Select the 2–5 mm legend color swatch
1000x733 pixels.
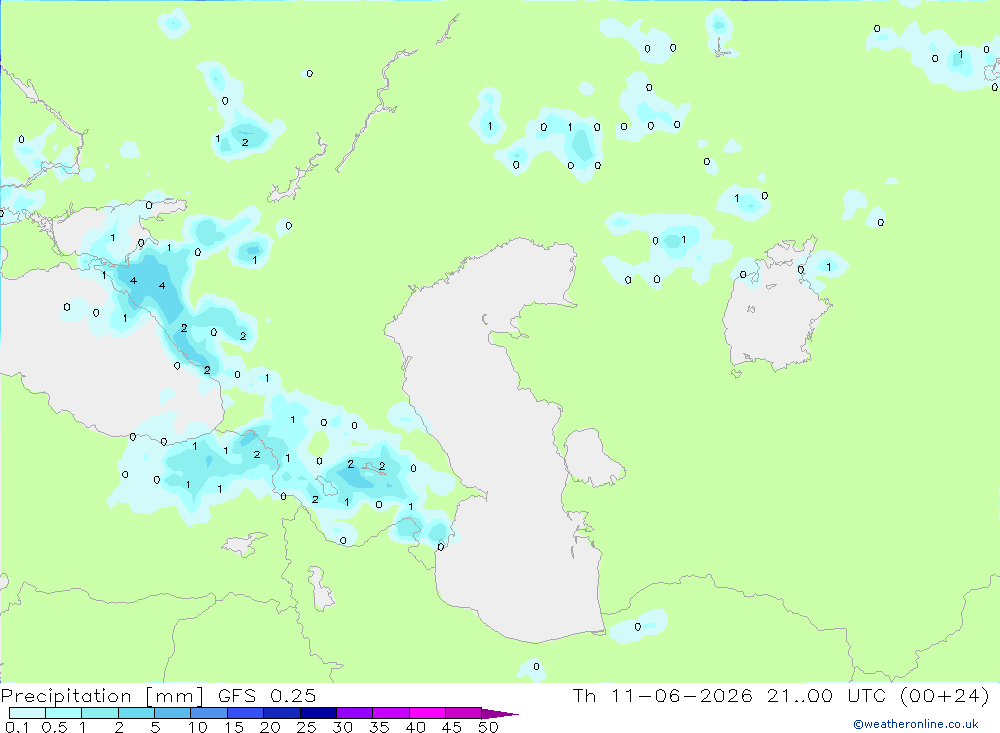pos(136,713)
